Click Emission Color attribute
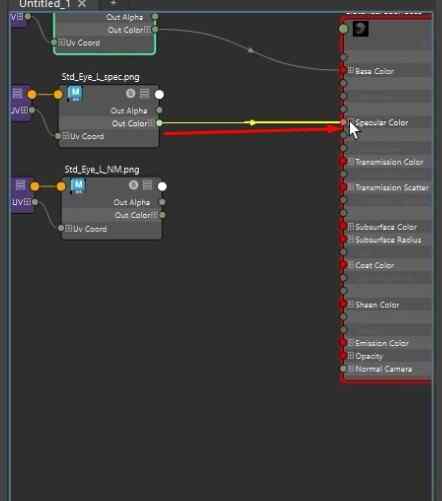The height and width of the screenshot is (501, 442). (382, 343)
